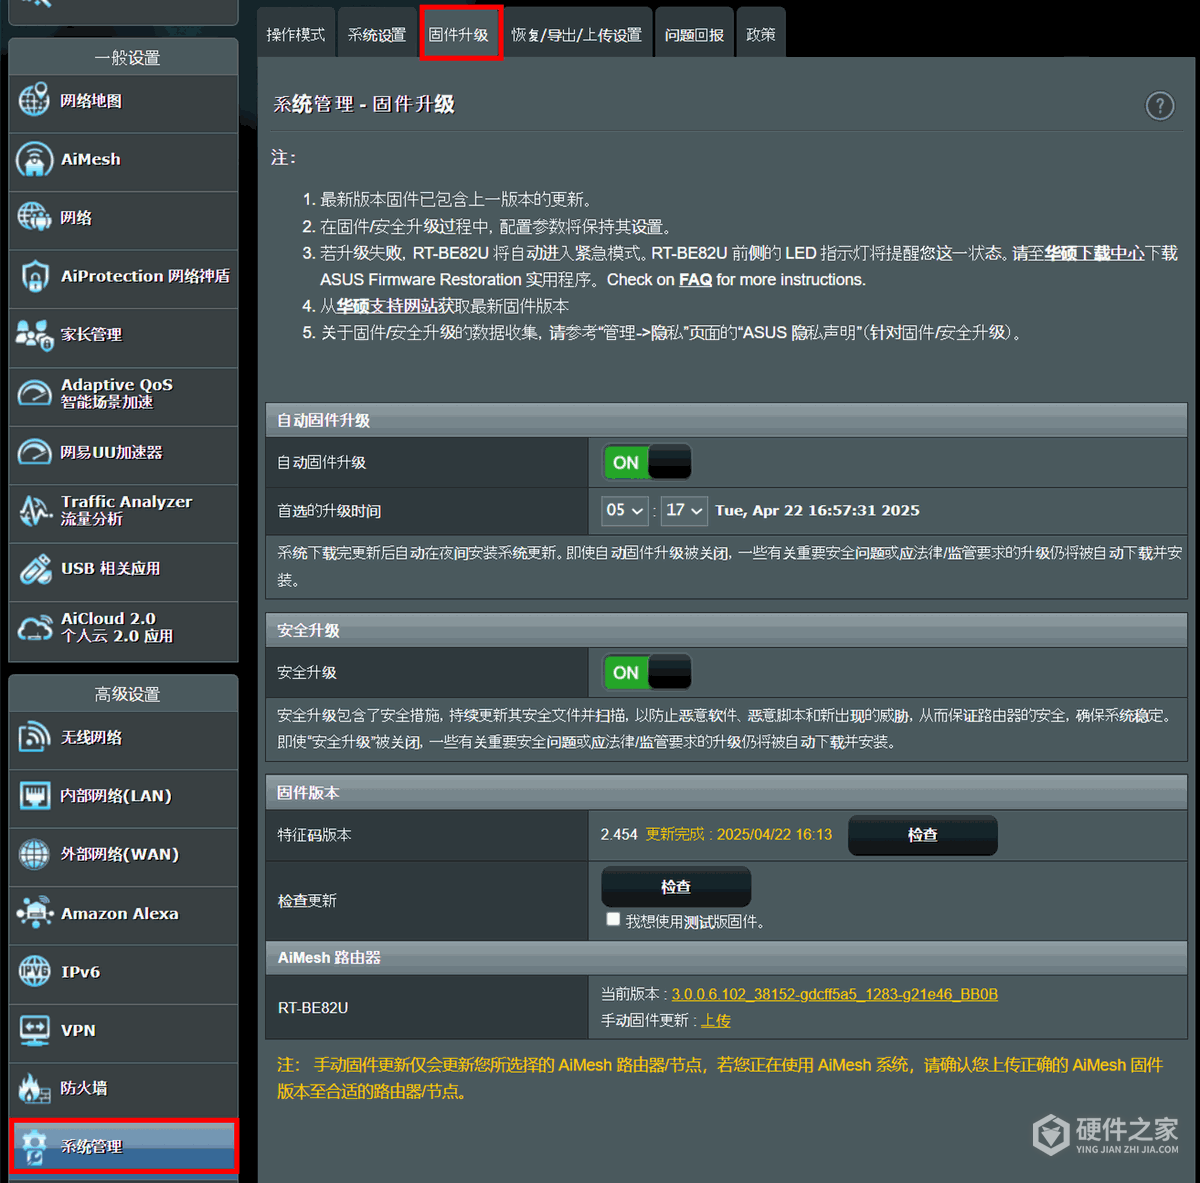
Task: Check 我想使用测试版固件 checkbox
Action: coord(613,919)
